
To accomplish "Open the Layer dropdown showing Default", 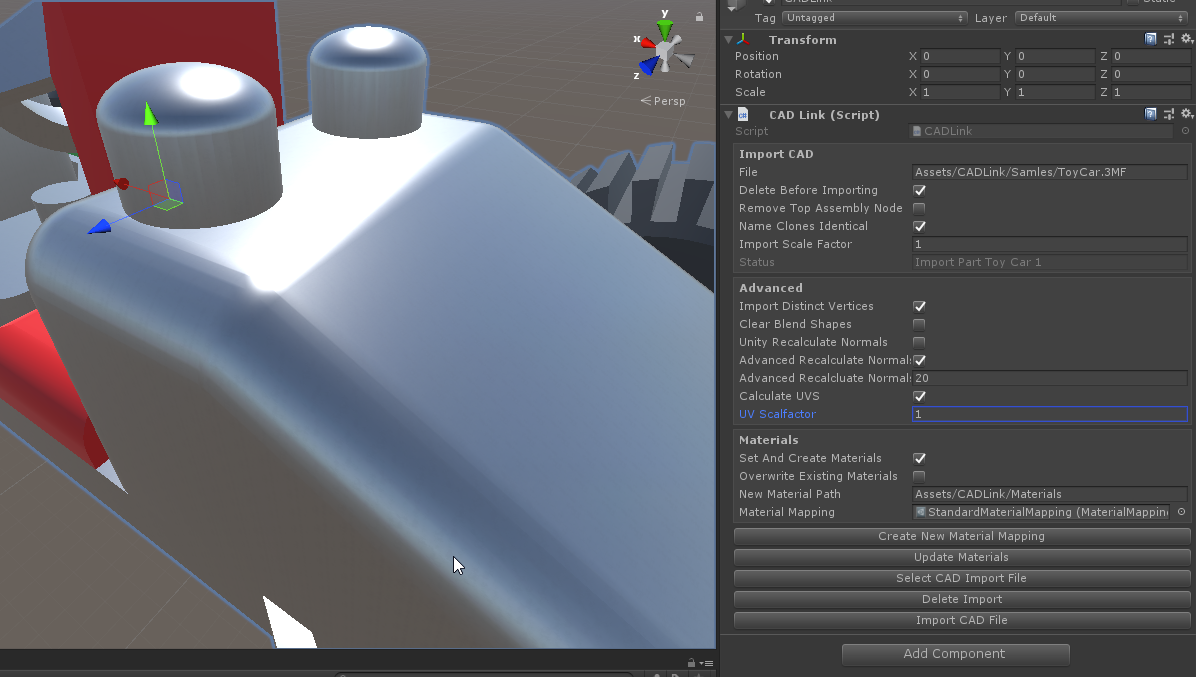I will 1100,18.
